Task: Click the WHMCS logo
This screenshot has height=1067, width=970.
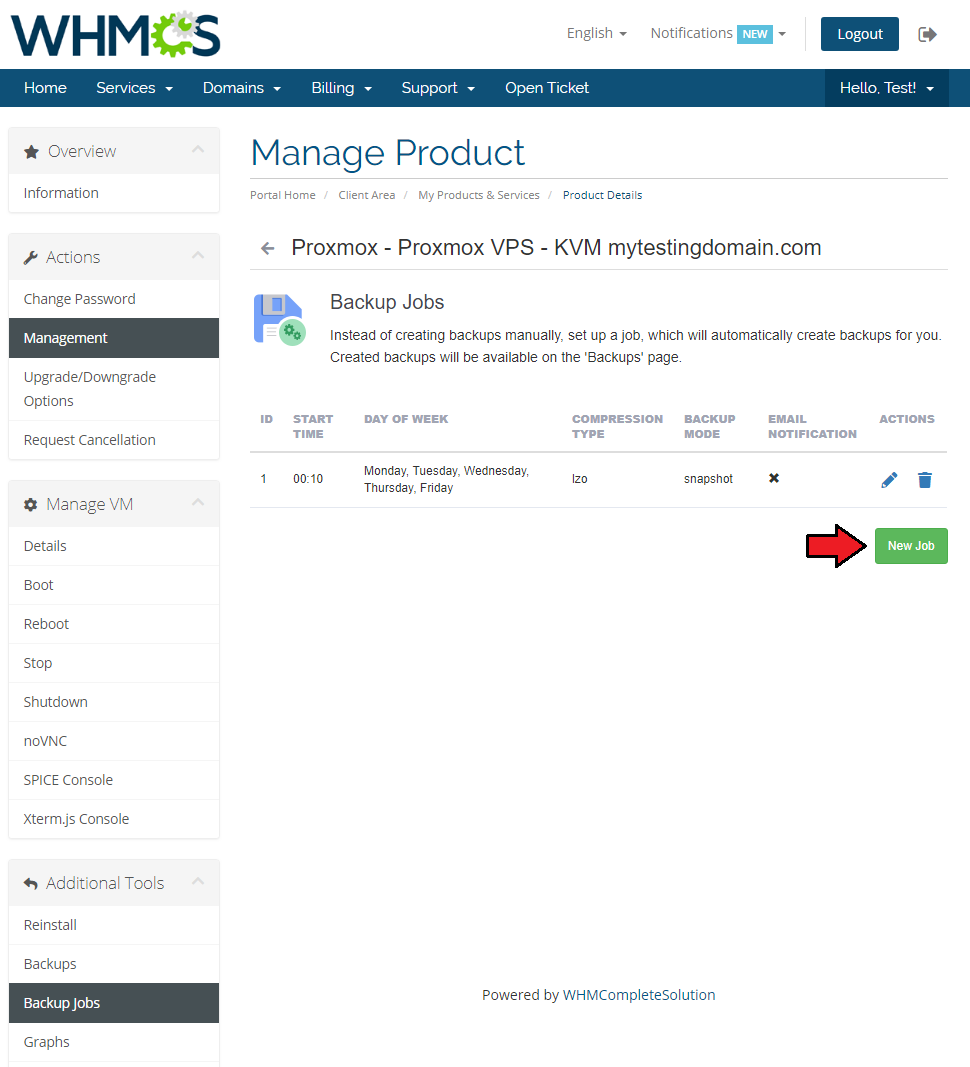Action: [116, 34]
